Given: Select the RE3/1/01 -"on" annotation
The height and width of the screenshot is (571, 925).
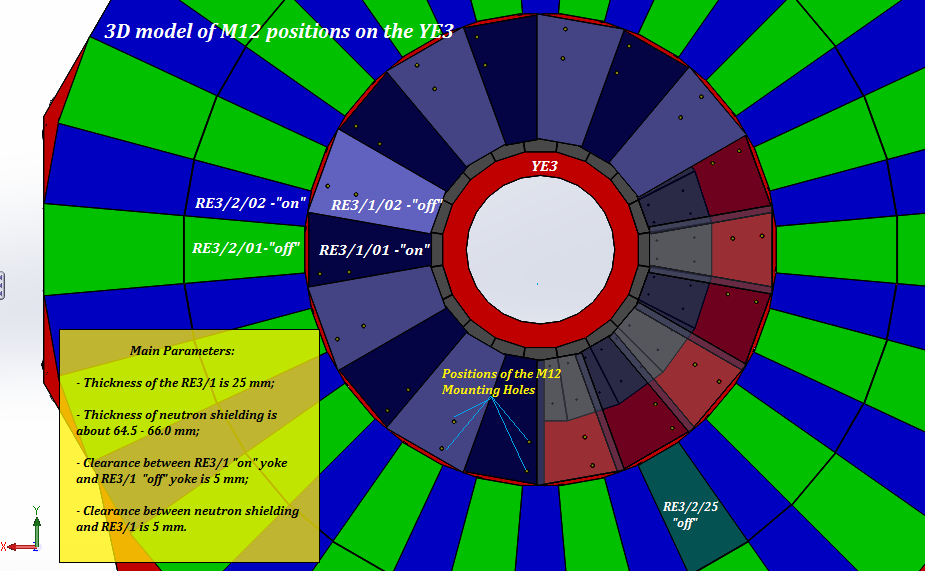Looking at the screenshot, I should click(375, 250).
